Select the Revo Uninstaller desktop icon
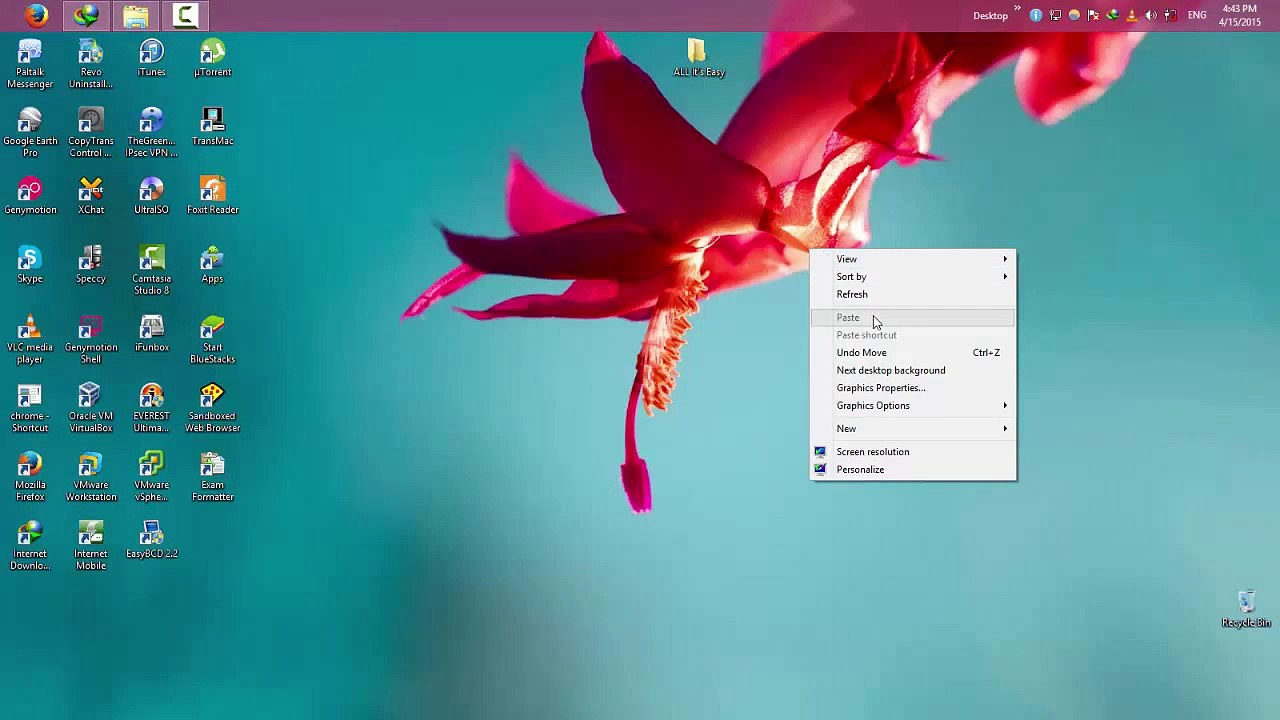1280x720 pixels. click(x=91, y=64)
